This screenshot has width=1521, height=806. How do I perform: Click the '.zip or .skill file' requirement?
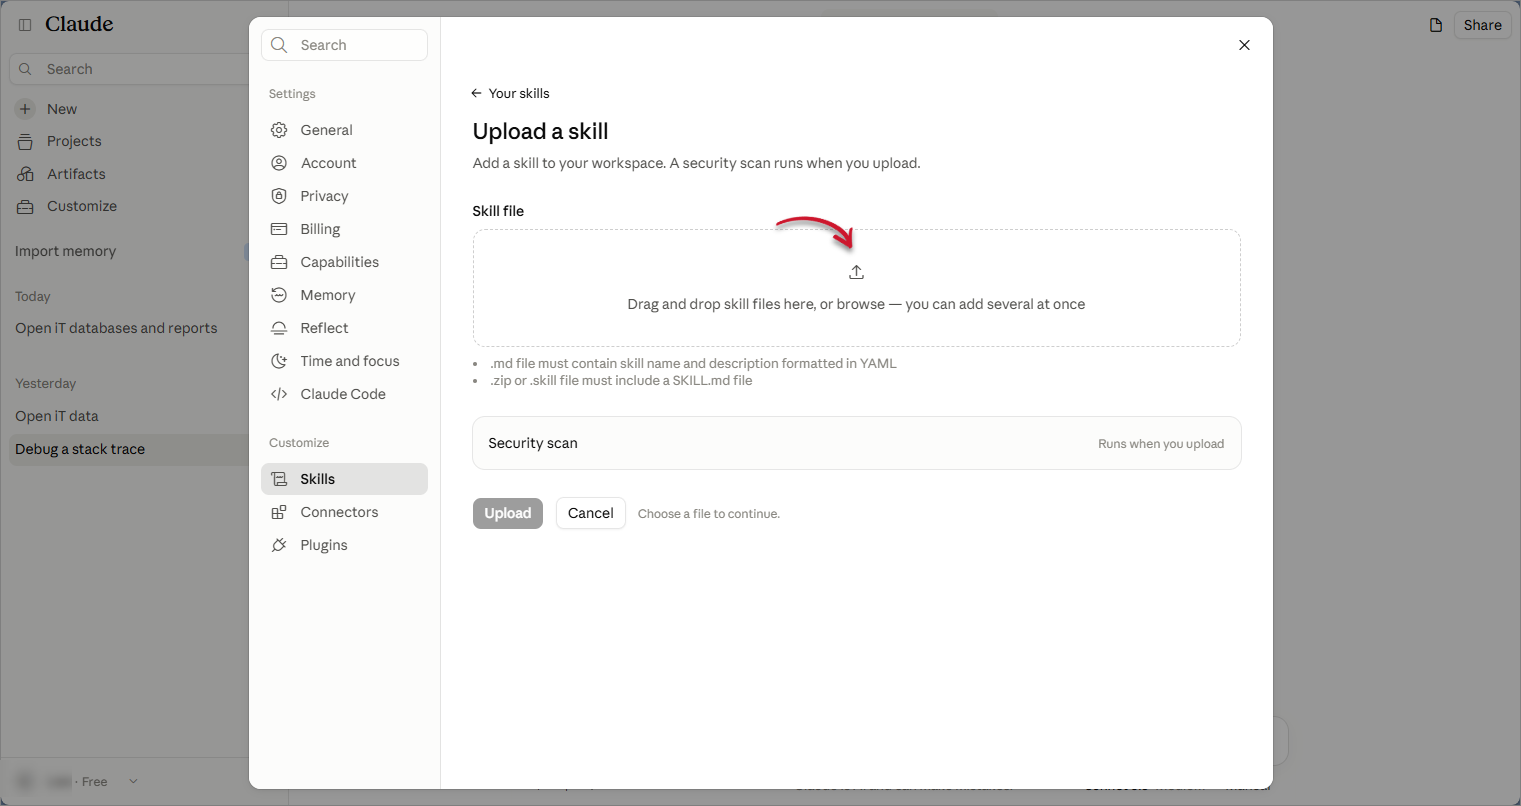click(621, 380)
